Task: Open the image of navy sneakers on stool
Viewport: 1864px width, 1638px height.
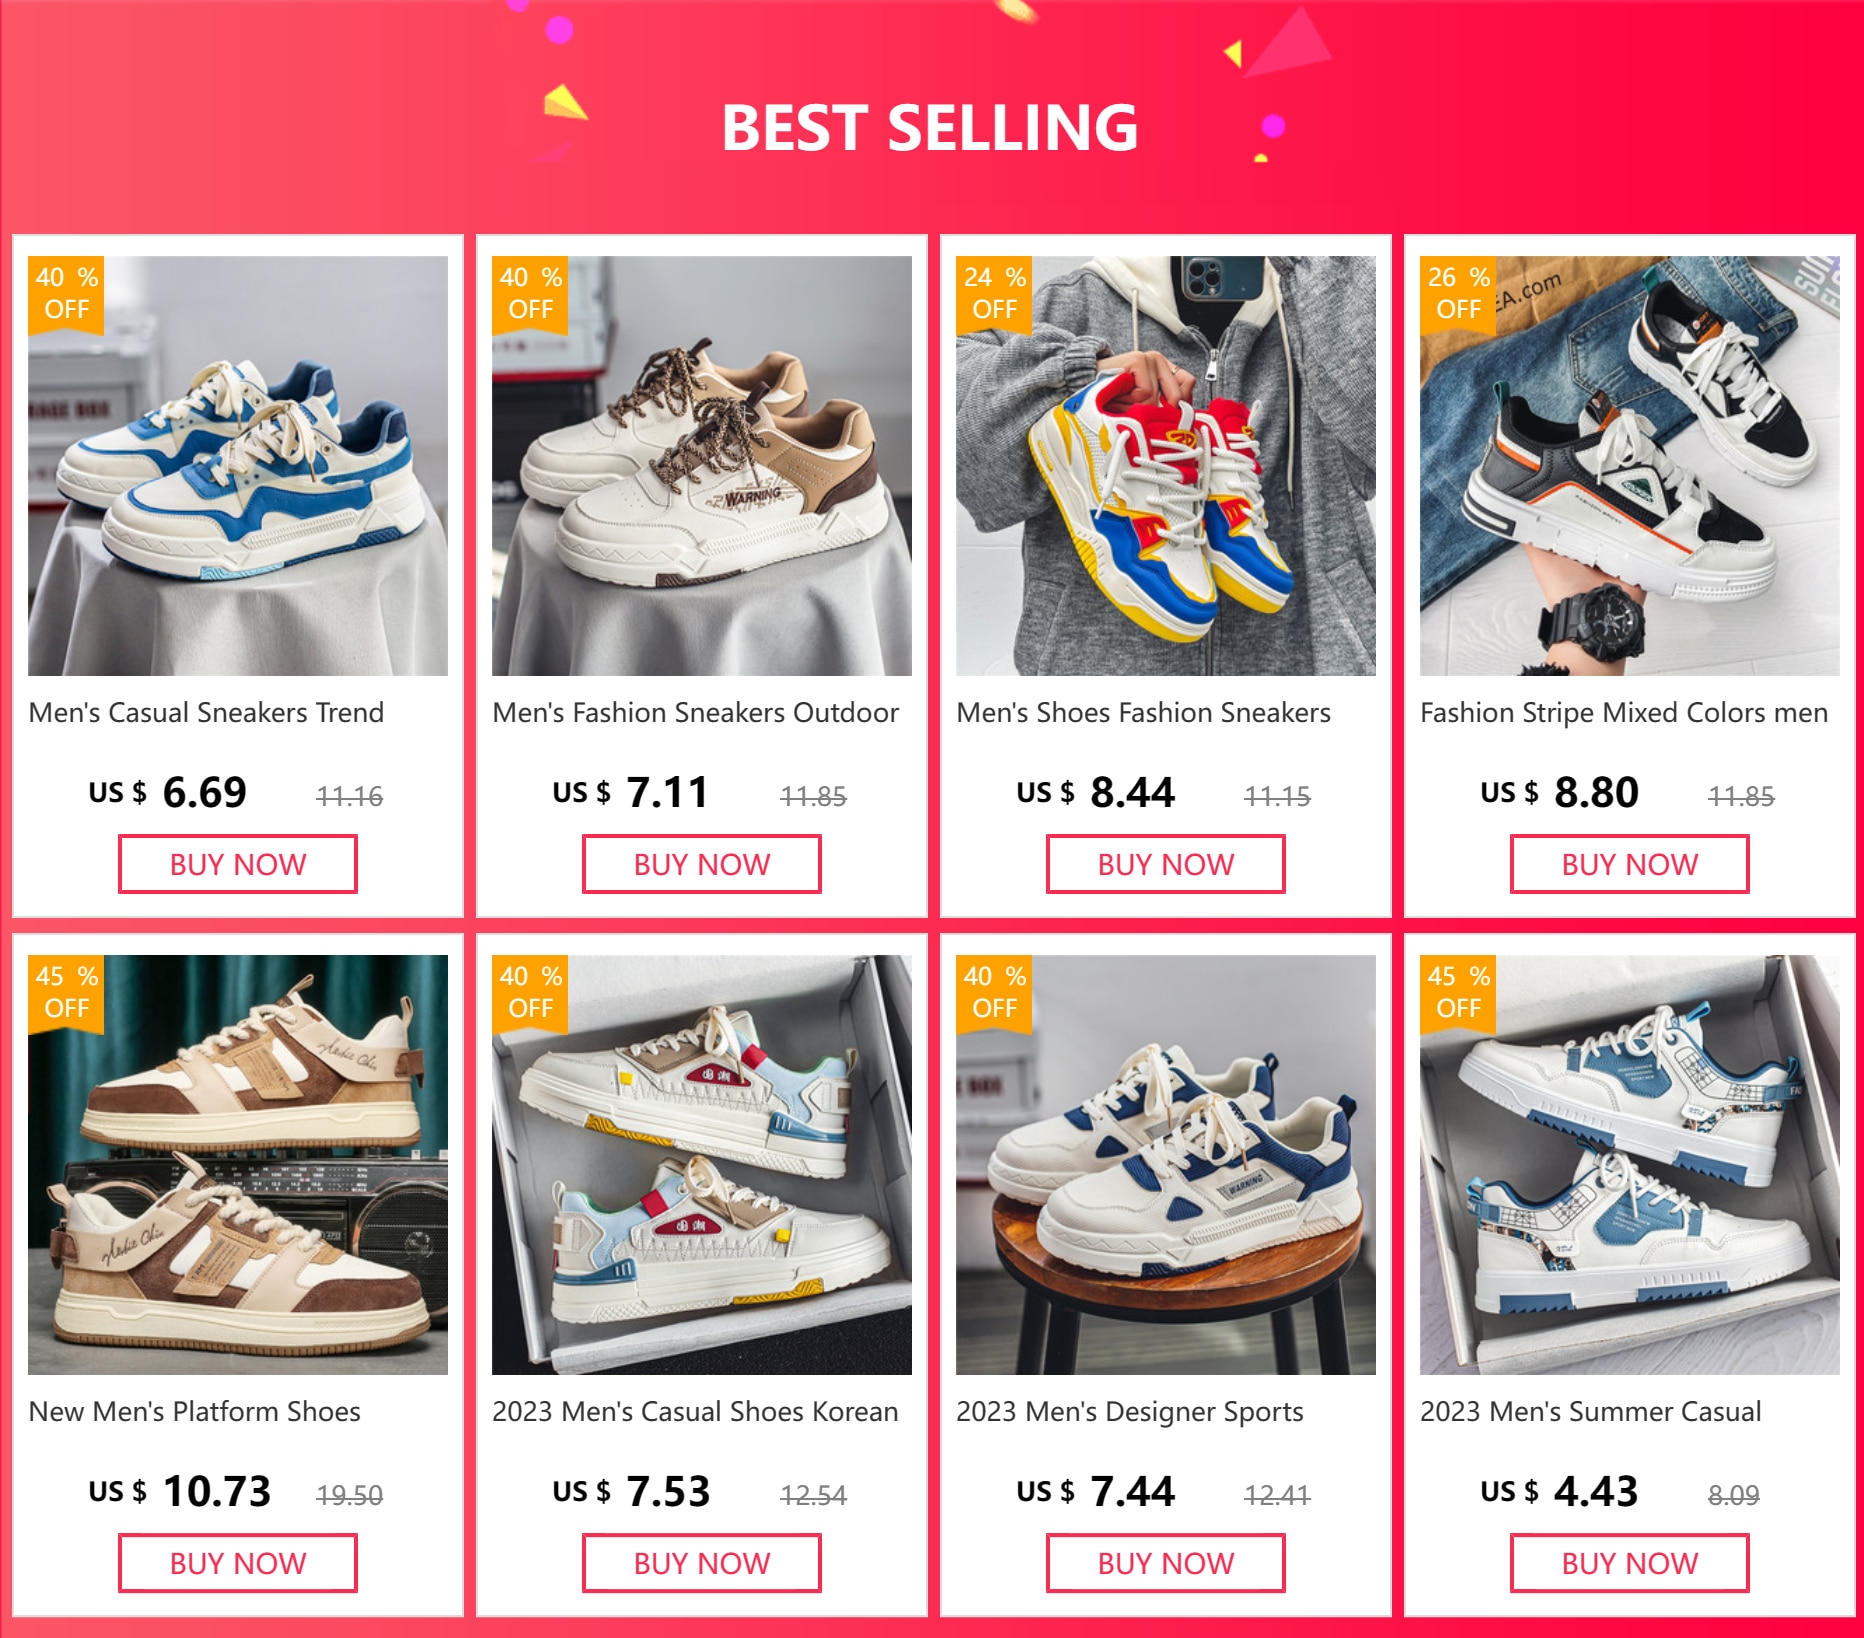Action: pyautogui.click(x=1166, y=1165)
